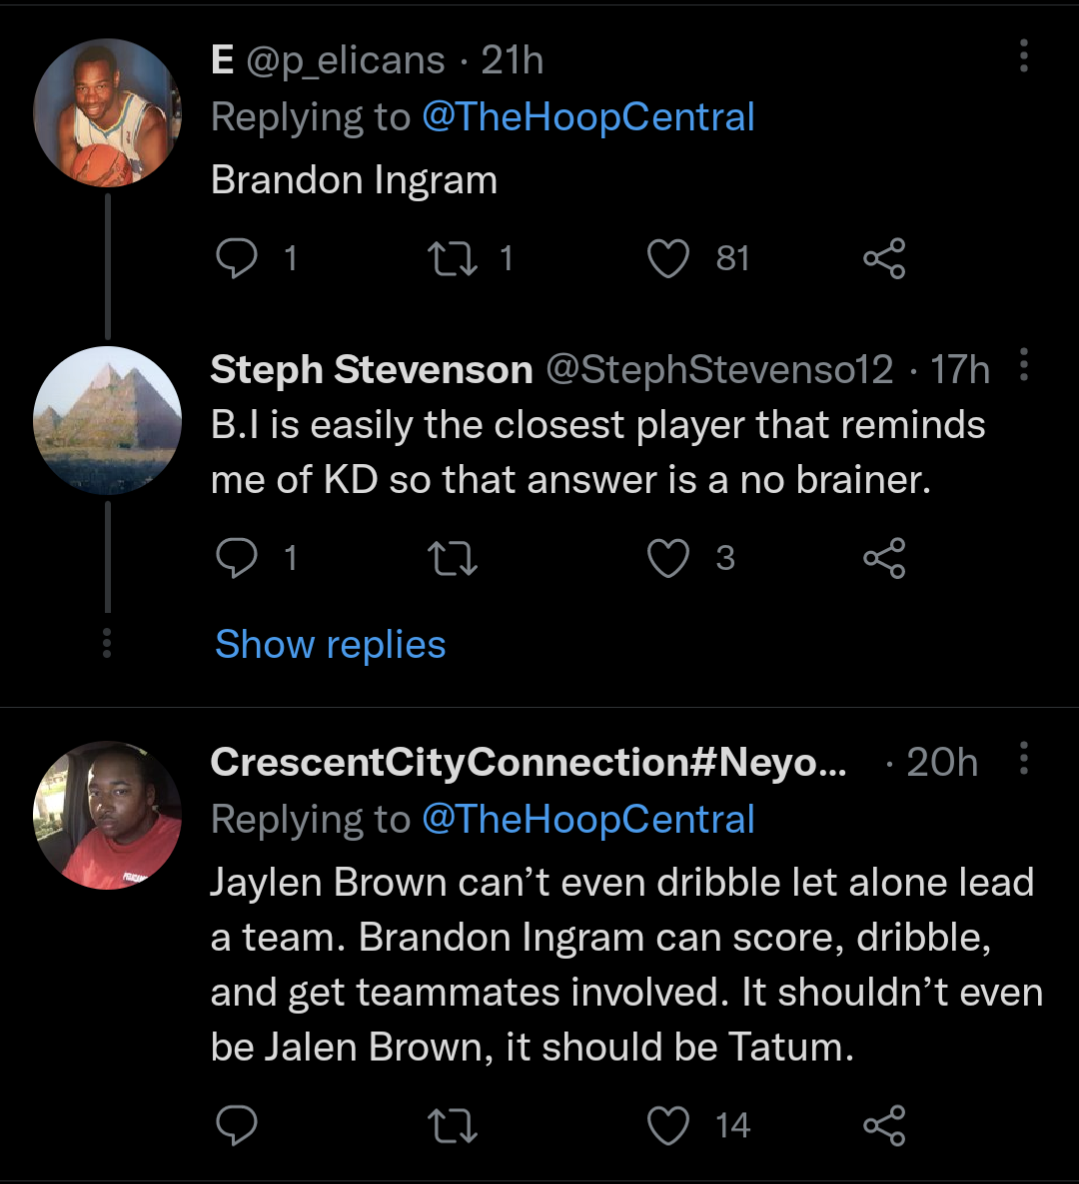This screenshot has height=1184, width=1079.
Task: Share CrescentCityConnection's tweet
Action: [884, 1125]
